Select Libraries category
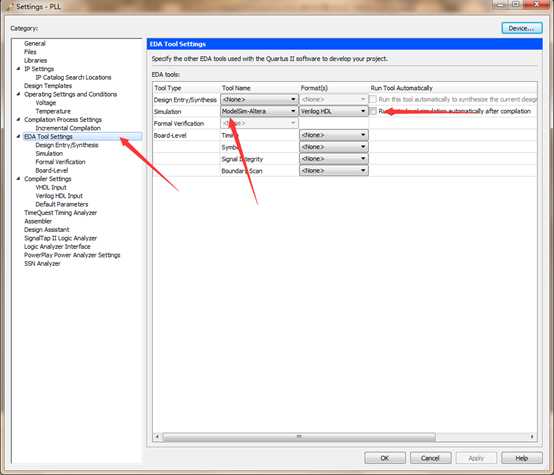Viewport: 554px width, 475px height. (35, 60)
